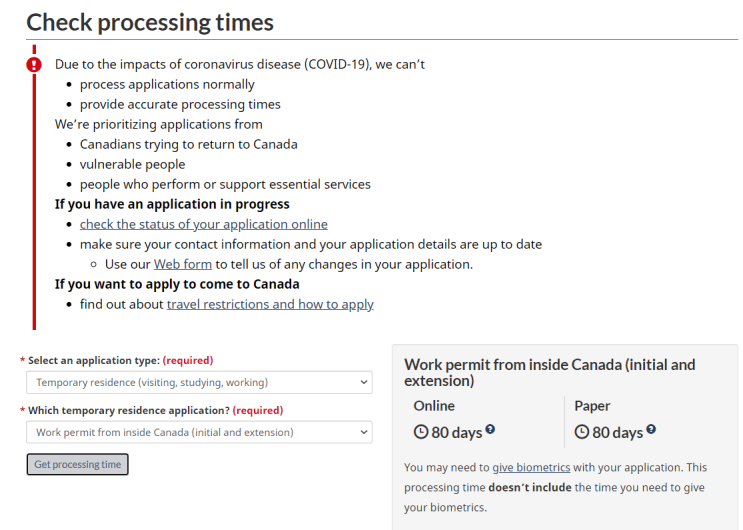Click the clock icon under Paper
The height and width of the screenshot is (530, 743).
(581, 432)
